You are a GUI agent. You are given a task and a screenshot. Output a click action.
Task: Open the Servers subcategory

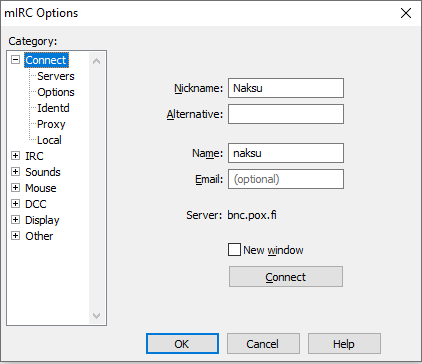click(x=56, y=76)
